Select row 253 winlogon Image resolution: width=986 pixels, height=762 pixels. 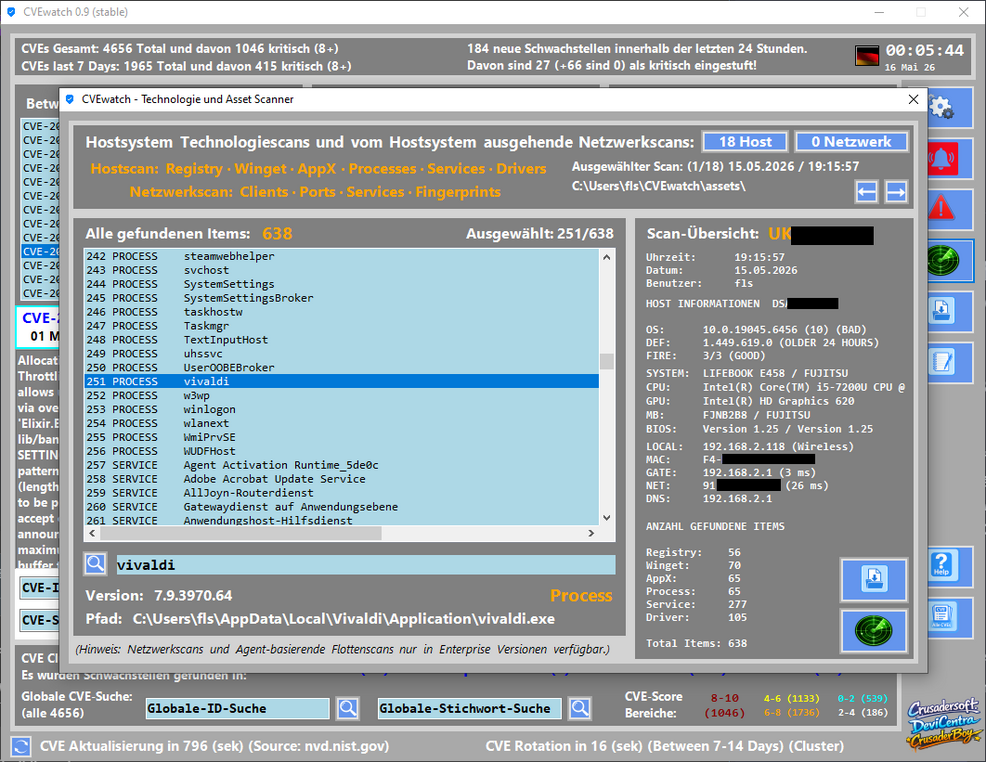[341, 409]
